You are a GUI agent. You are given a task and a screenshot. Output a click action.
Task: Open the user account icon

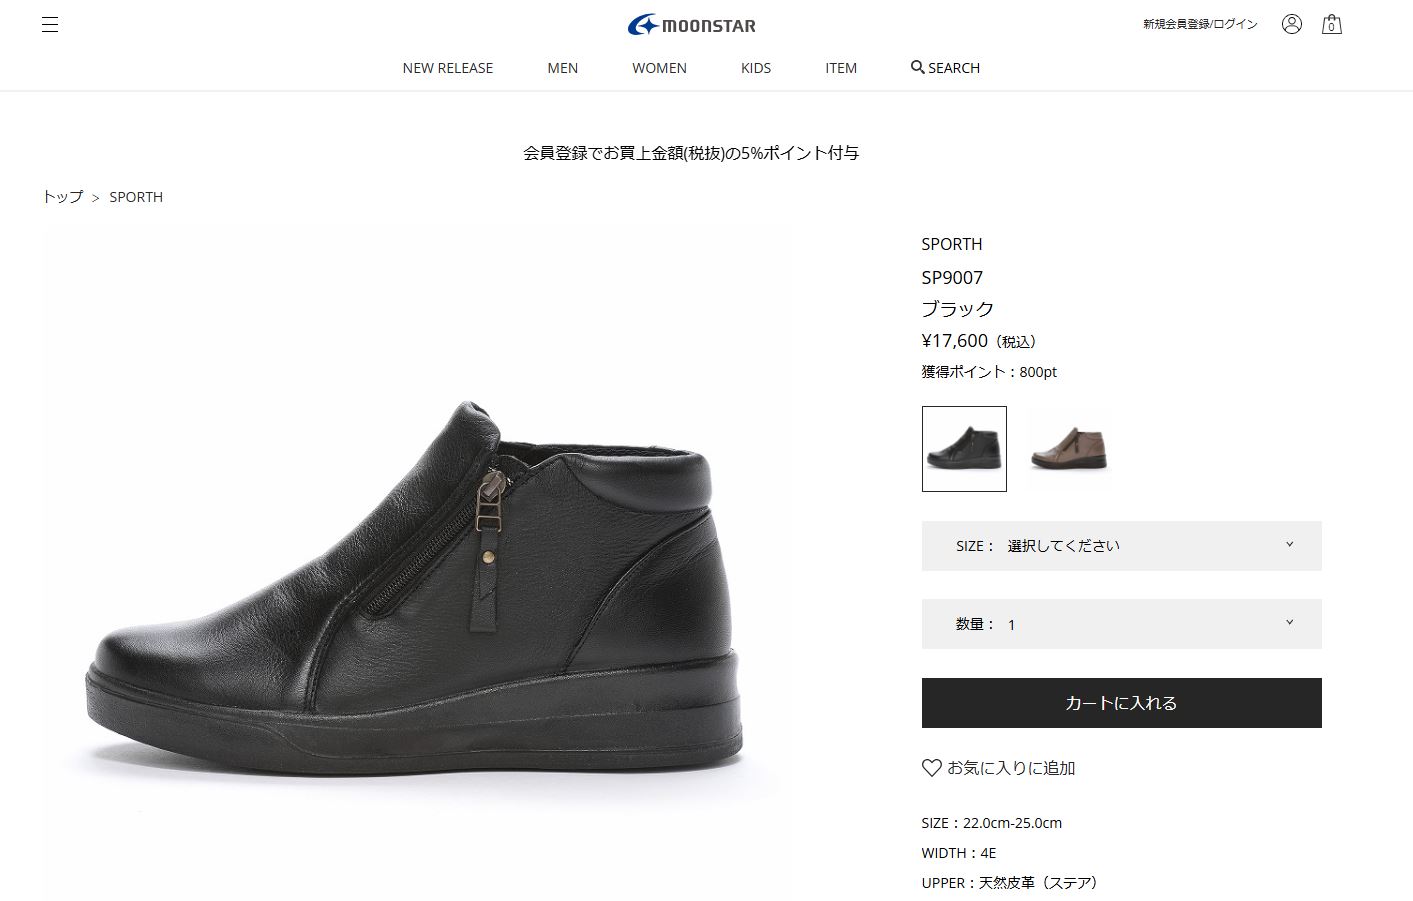(1291, 24)
